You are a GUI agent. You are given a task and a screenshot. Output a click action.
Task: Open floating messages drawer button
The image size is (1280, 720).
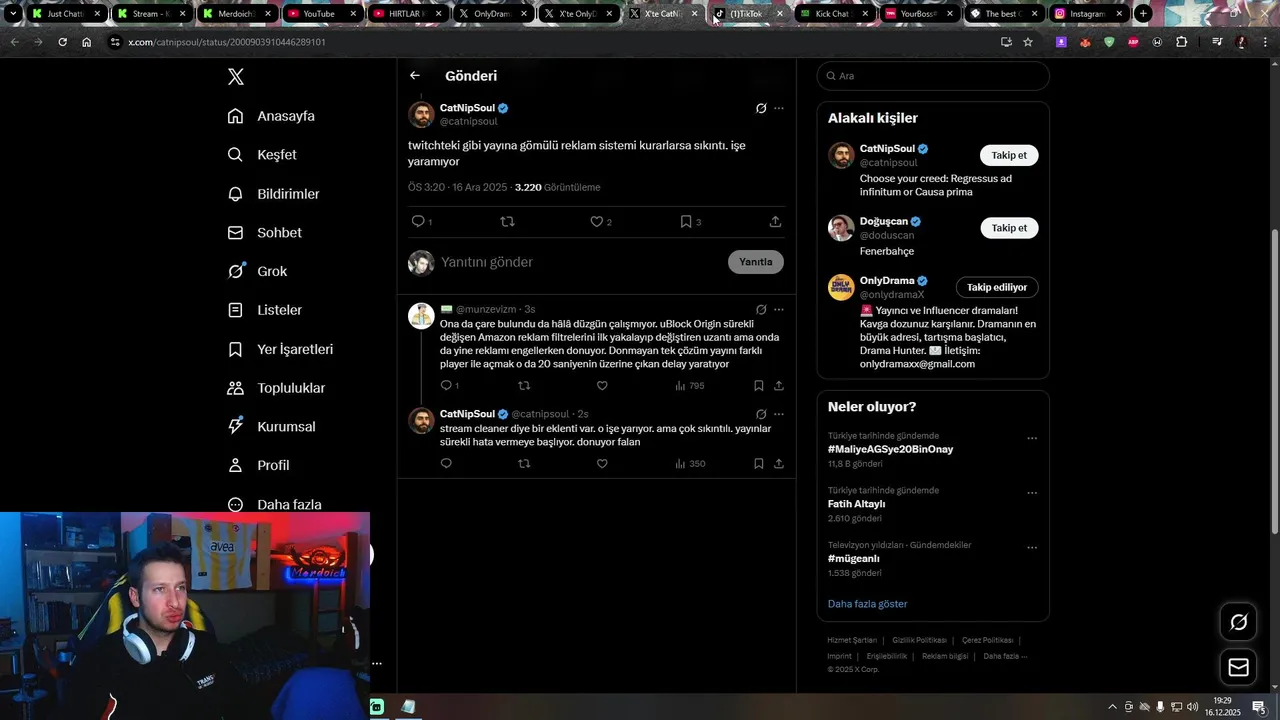coord(1238,667)
